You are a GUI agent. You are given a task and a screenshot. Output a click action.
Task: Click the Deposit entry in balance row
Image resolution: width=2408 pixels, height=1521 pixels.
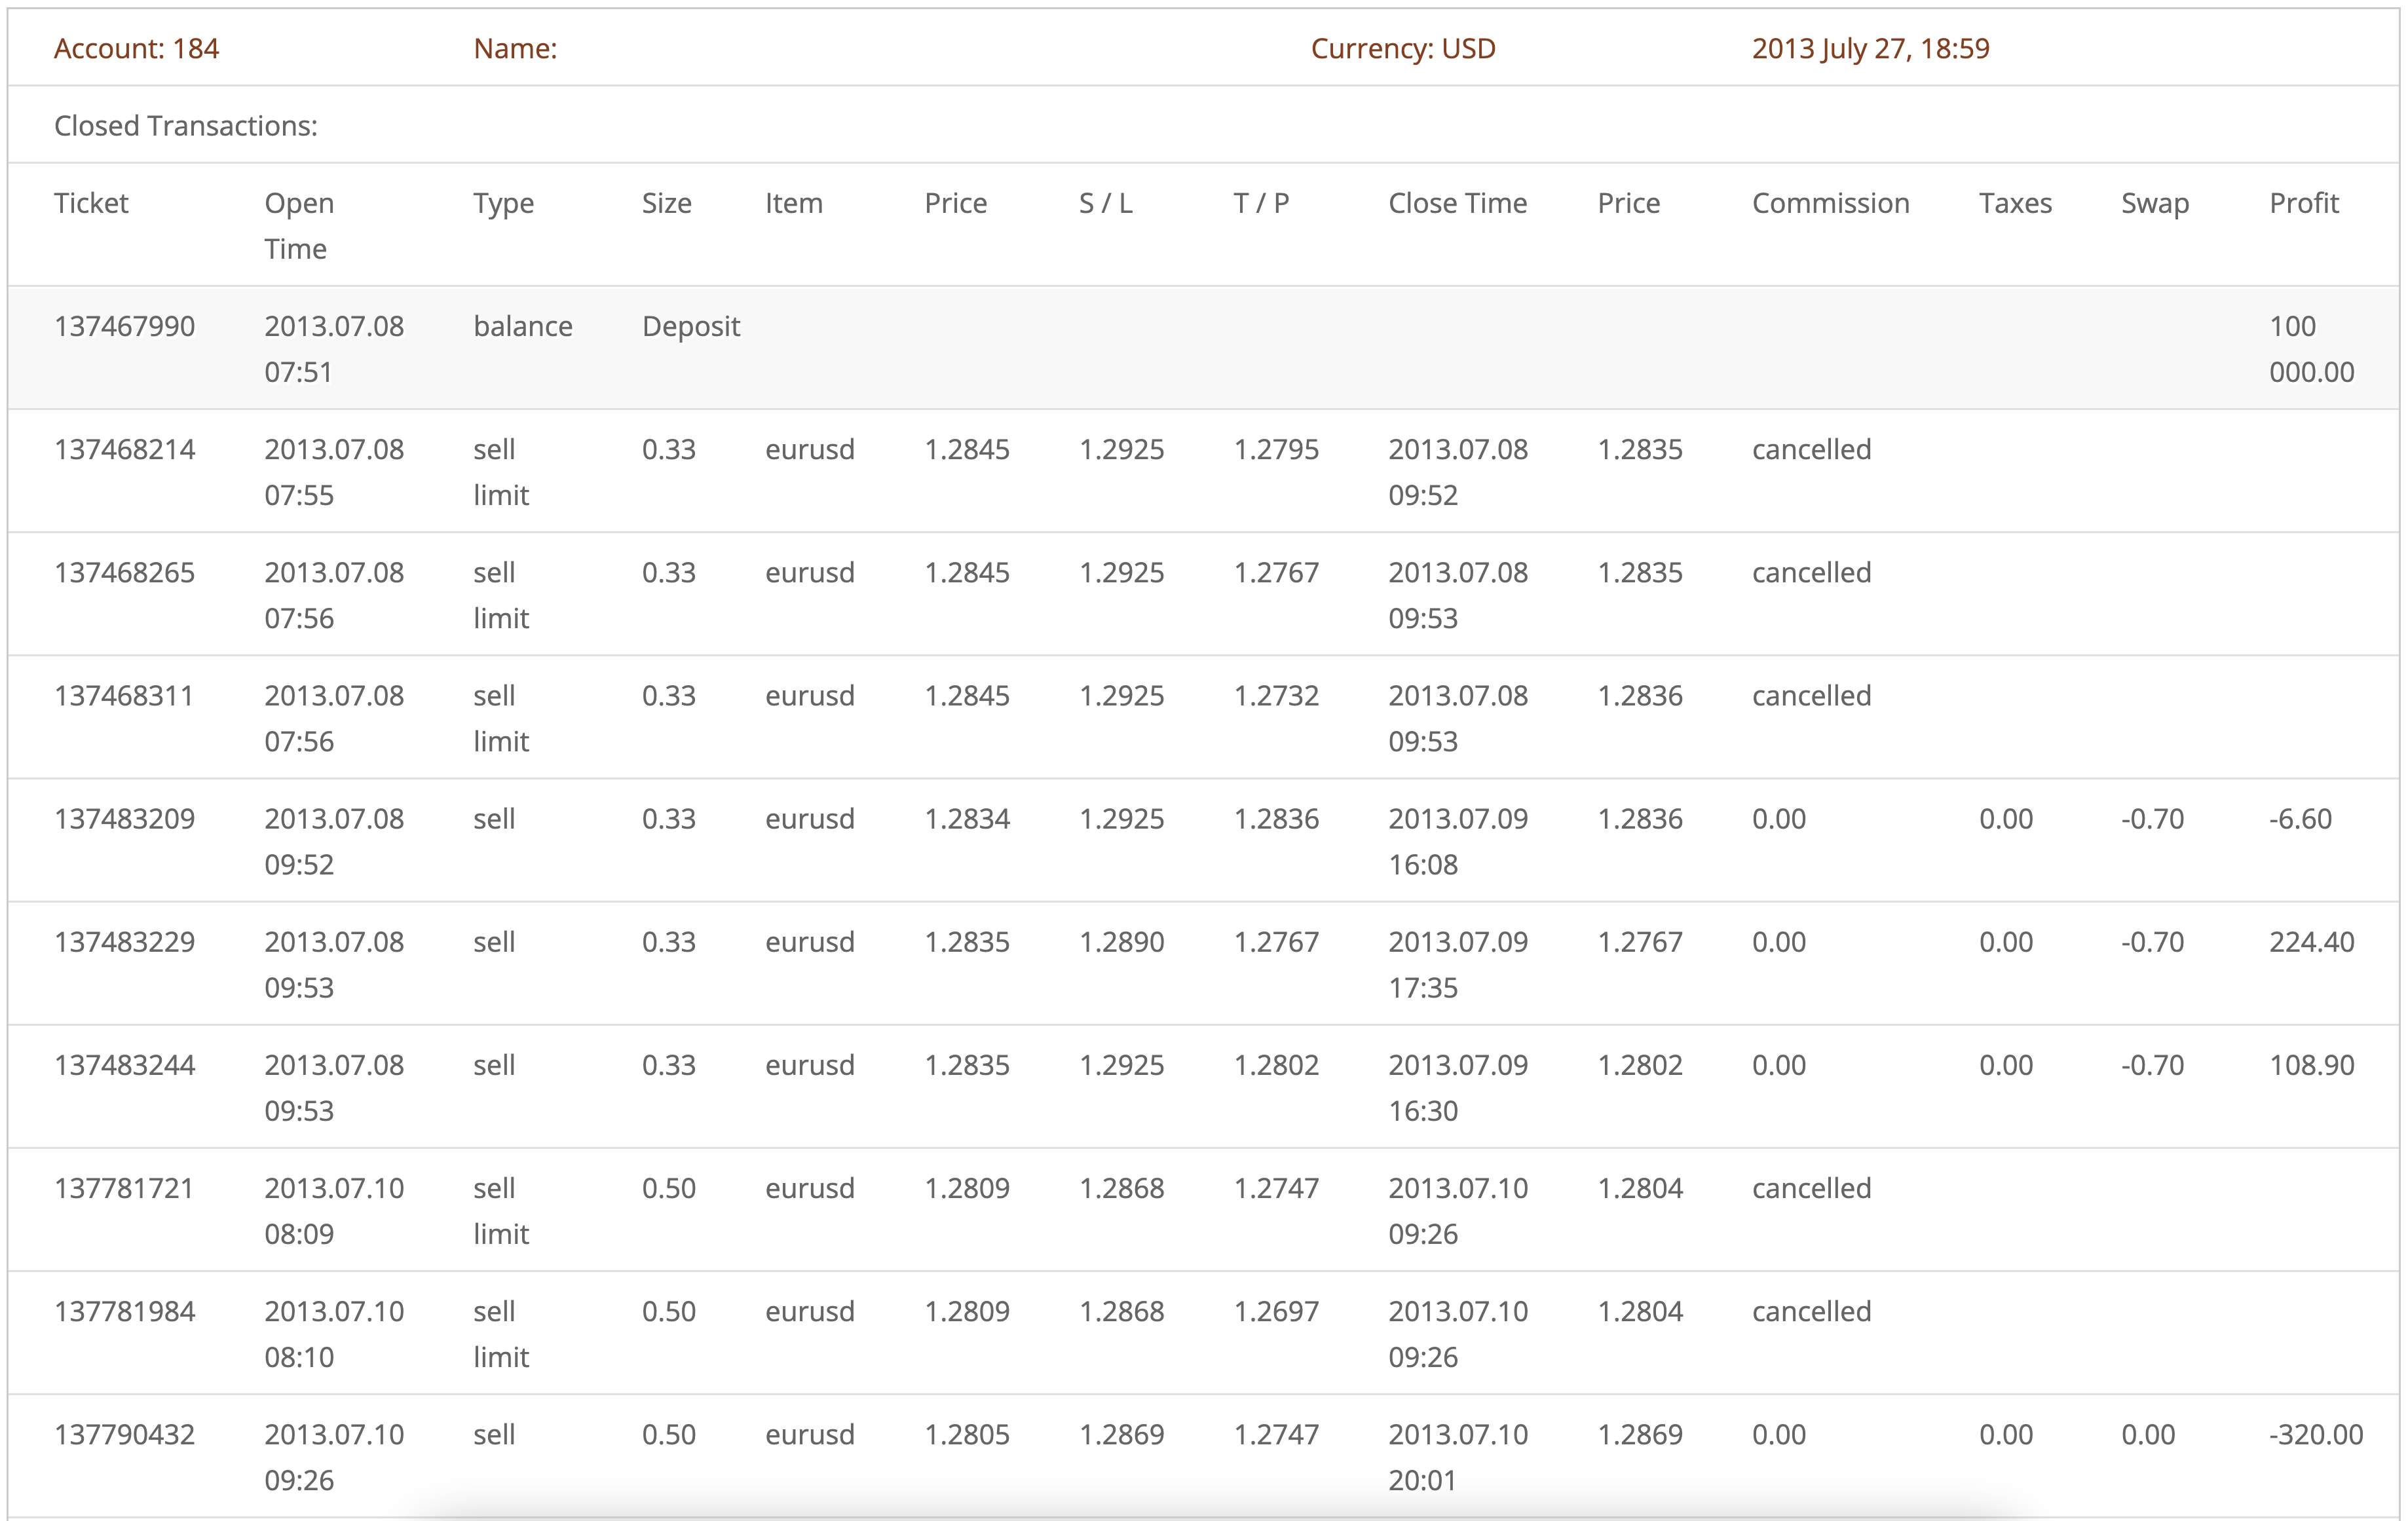[x=690, y=326]
